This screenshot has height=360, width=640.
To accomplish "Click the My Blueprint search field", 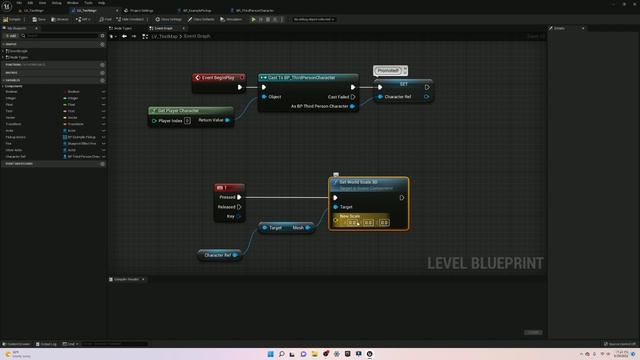I will (x=60, y=36).
